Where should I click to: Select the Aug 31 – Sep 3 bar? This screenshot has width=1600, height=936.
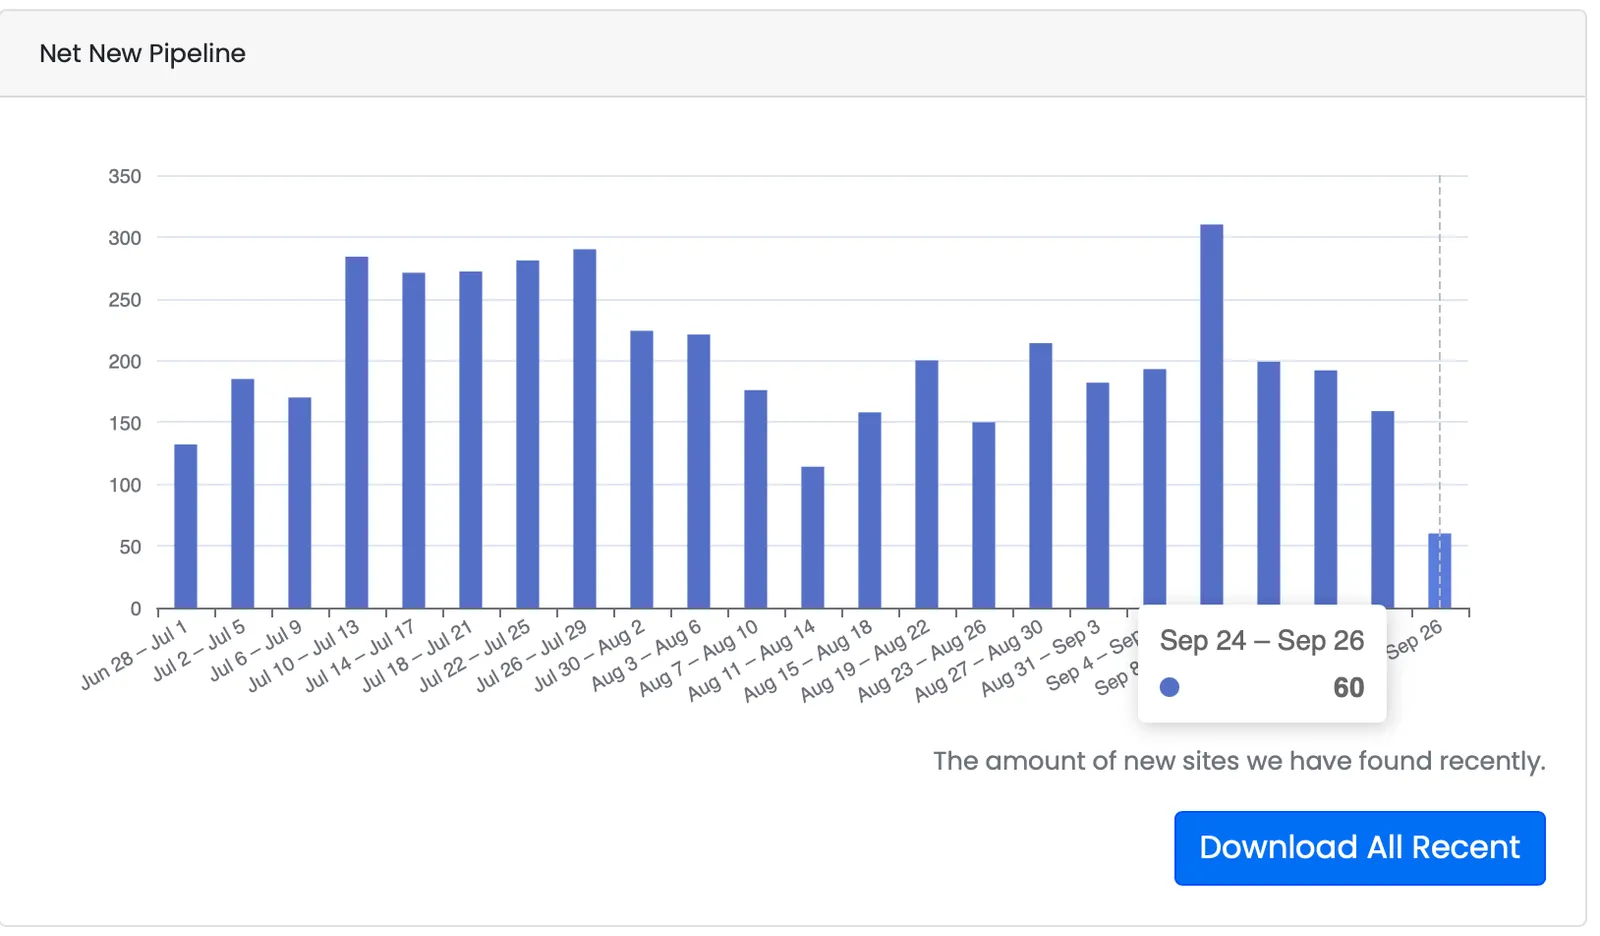coord(1097,495)
